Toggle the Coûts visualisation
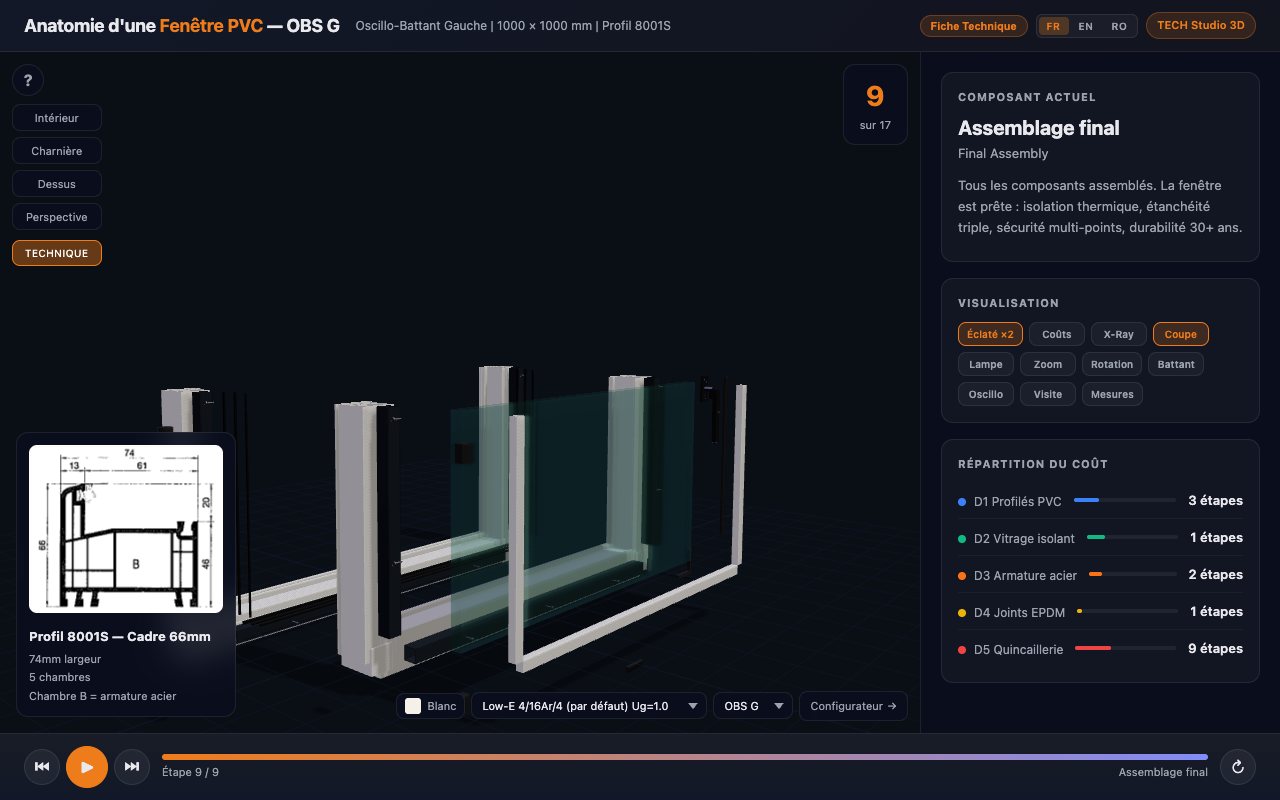Image resolution: width=1280 pixels, height=800 pixels. (1057, 334)
